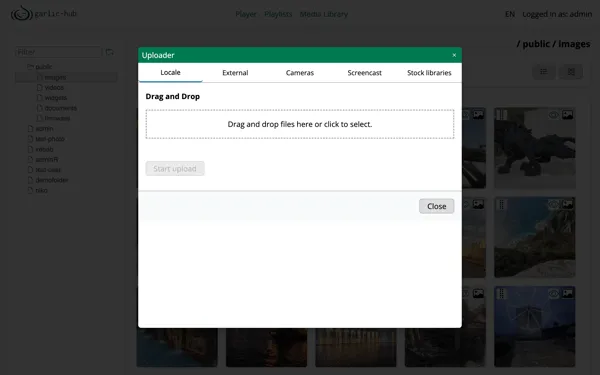This screenshot has height=375, width=600.
Task: Switch media library to grid view
Action: (x=571, y=72)
